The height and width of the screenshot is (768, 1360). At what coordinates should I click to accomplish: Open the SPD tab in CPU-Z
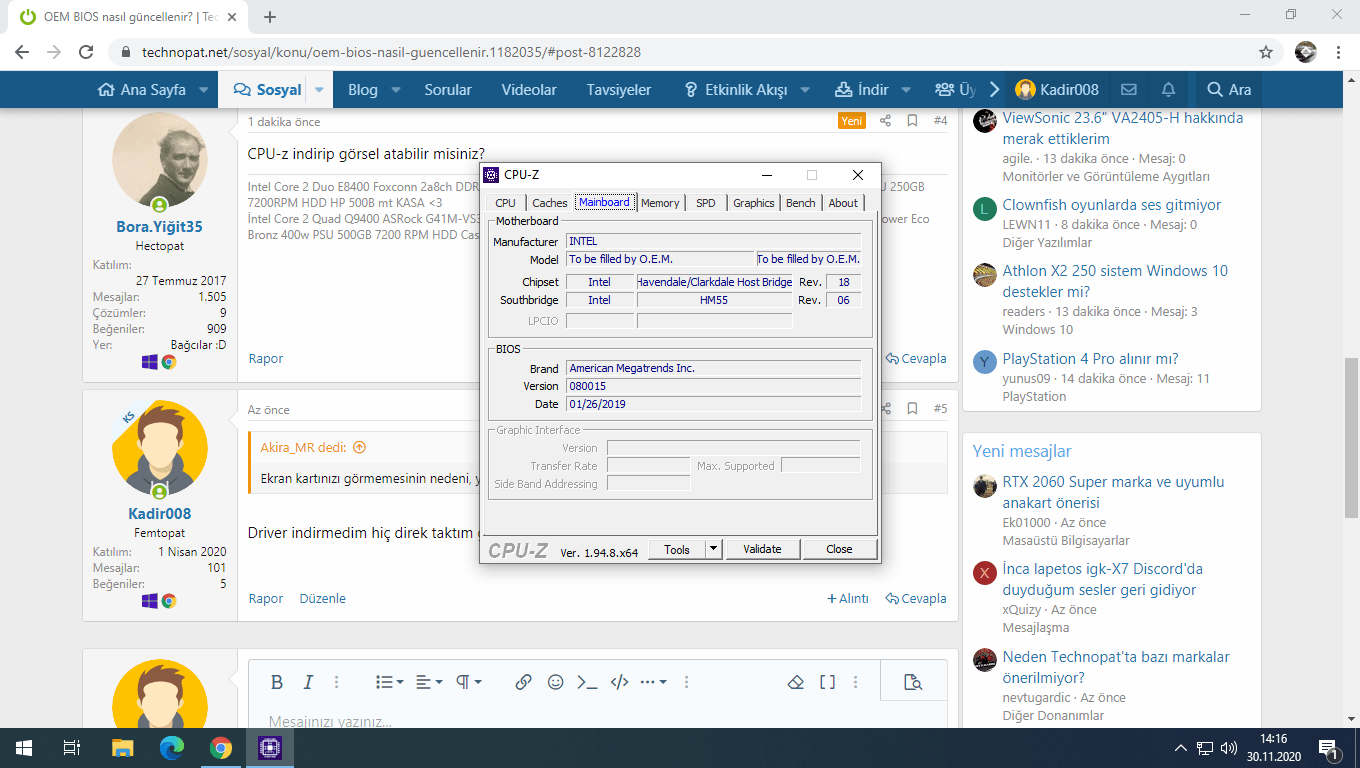coord(706,203)
